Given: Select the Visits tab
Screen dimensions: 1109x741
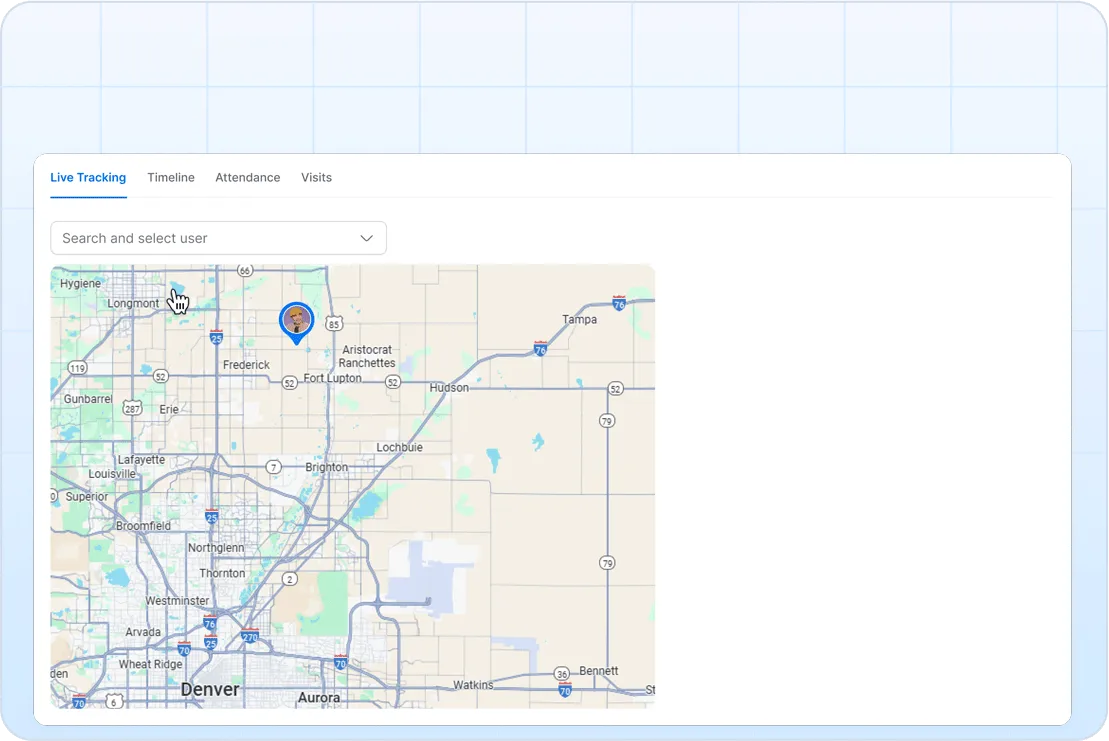Looking at the screenshot, I should 316,177.
